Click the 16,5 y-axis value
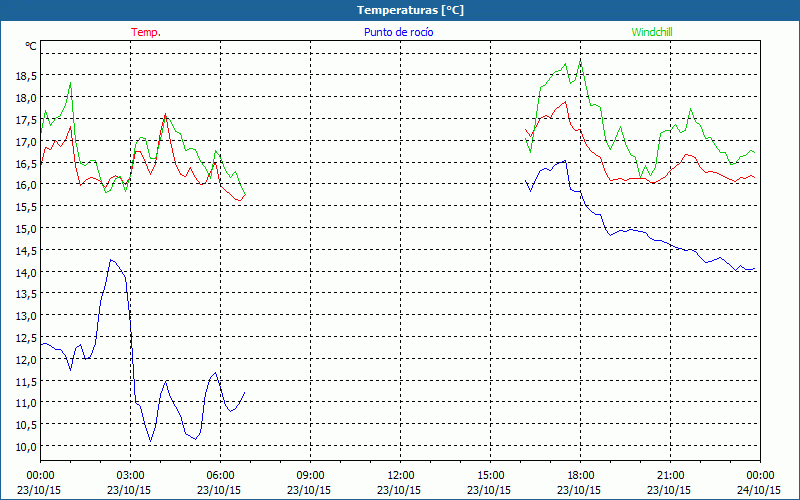Screen dimensions: 800x500 pos(26,164)
